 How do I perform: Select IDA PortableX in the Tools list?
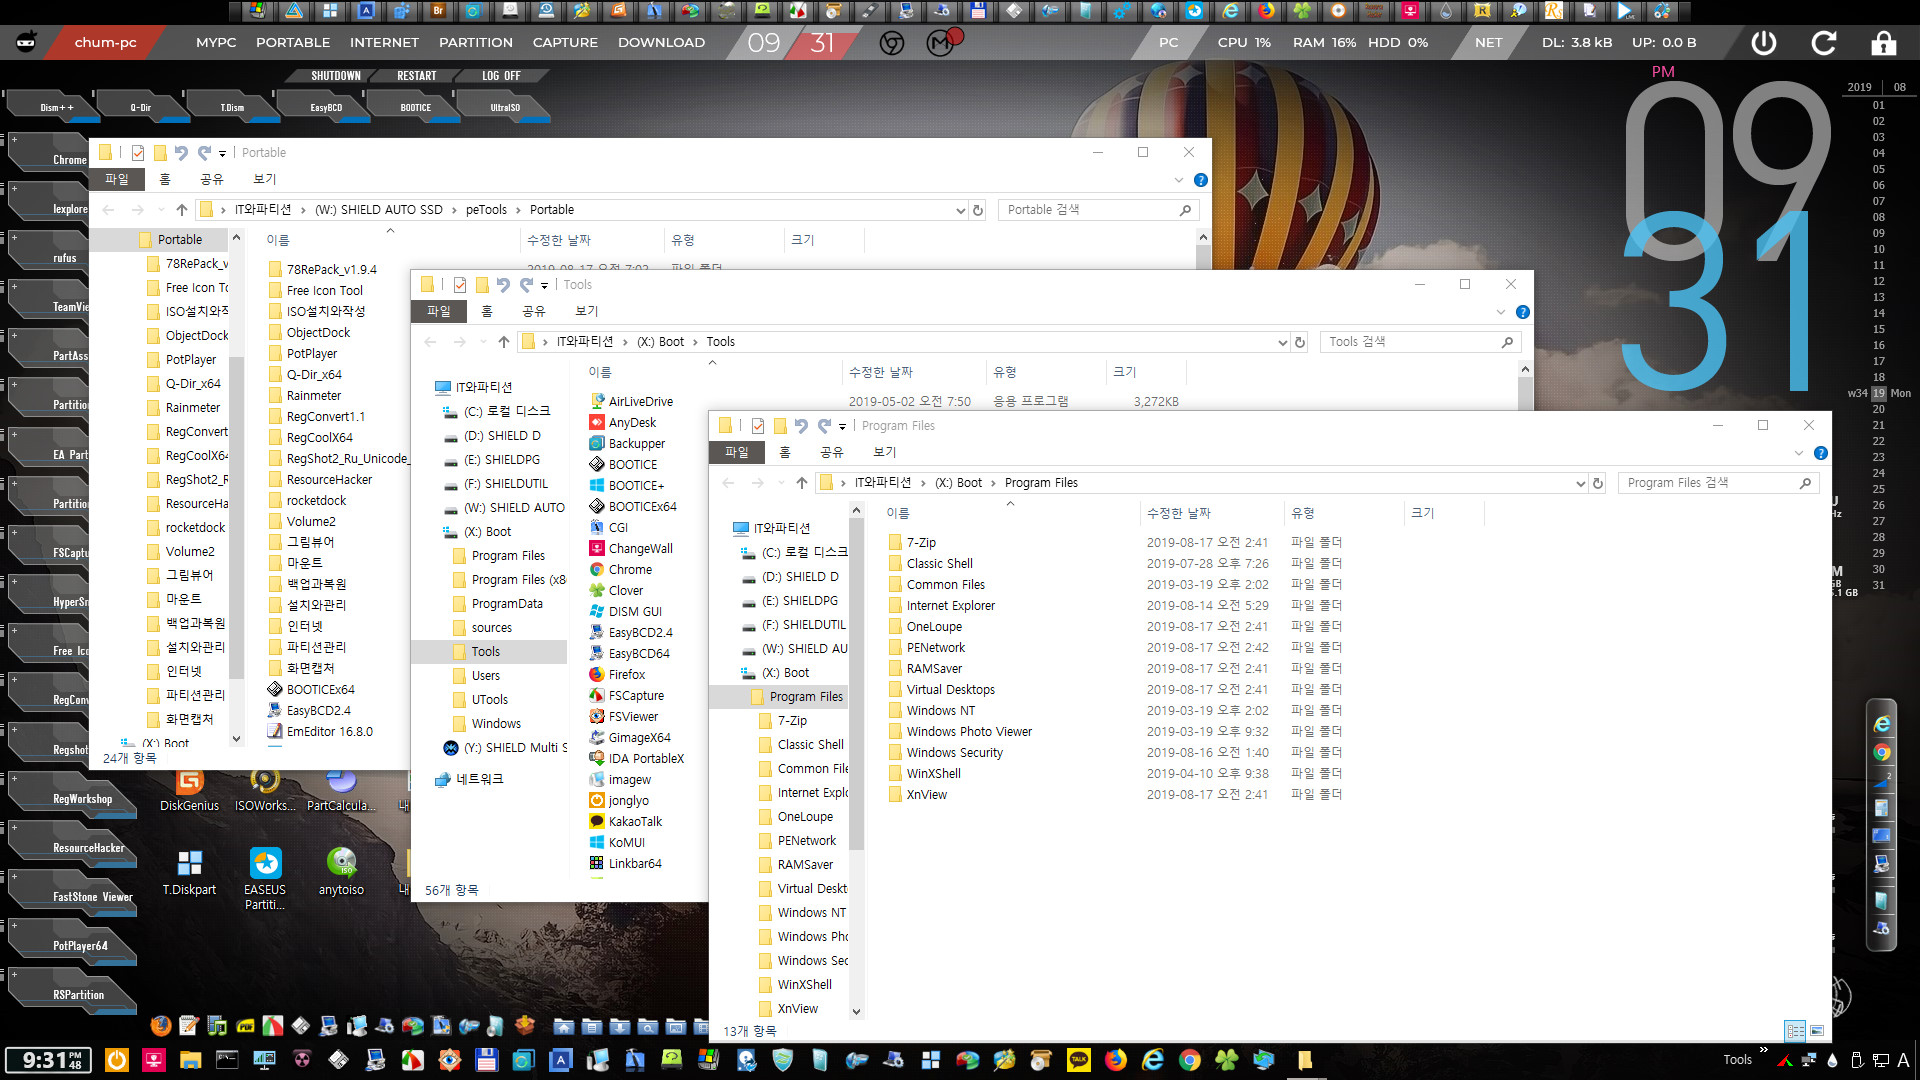pyautogui.click(x=637, y=758)
